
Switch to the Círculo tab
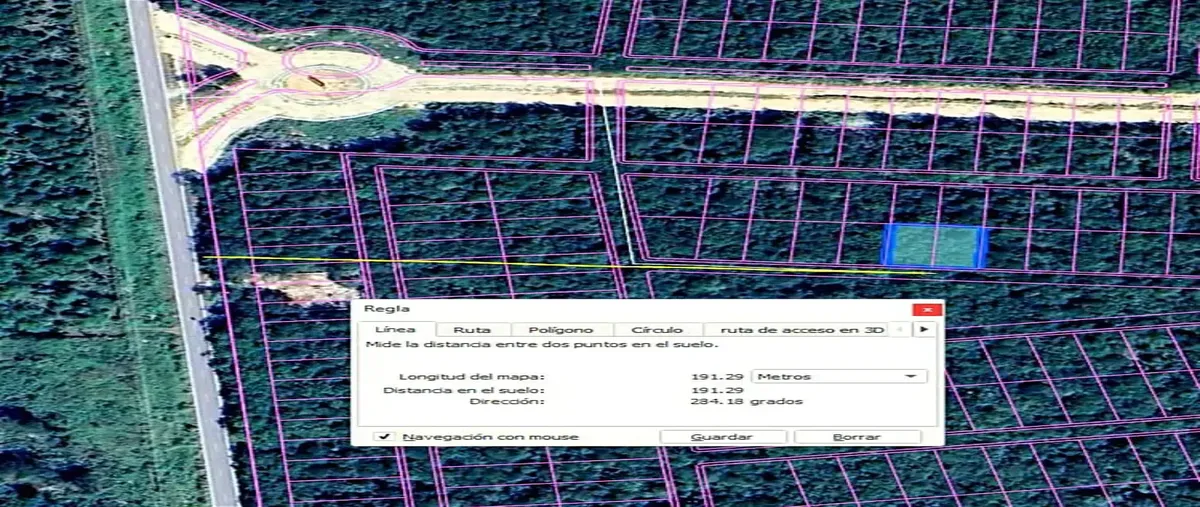[x=657, y=329]
